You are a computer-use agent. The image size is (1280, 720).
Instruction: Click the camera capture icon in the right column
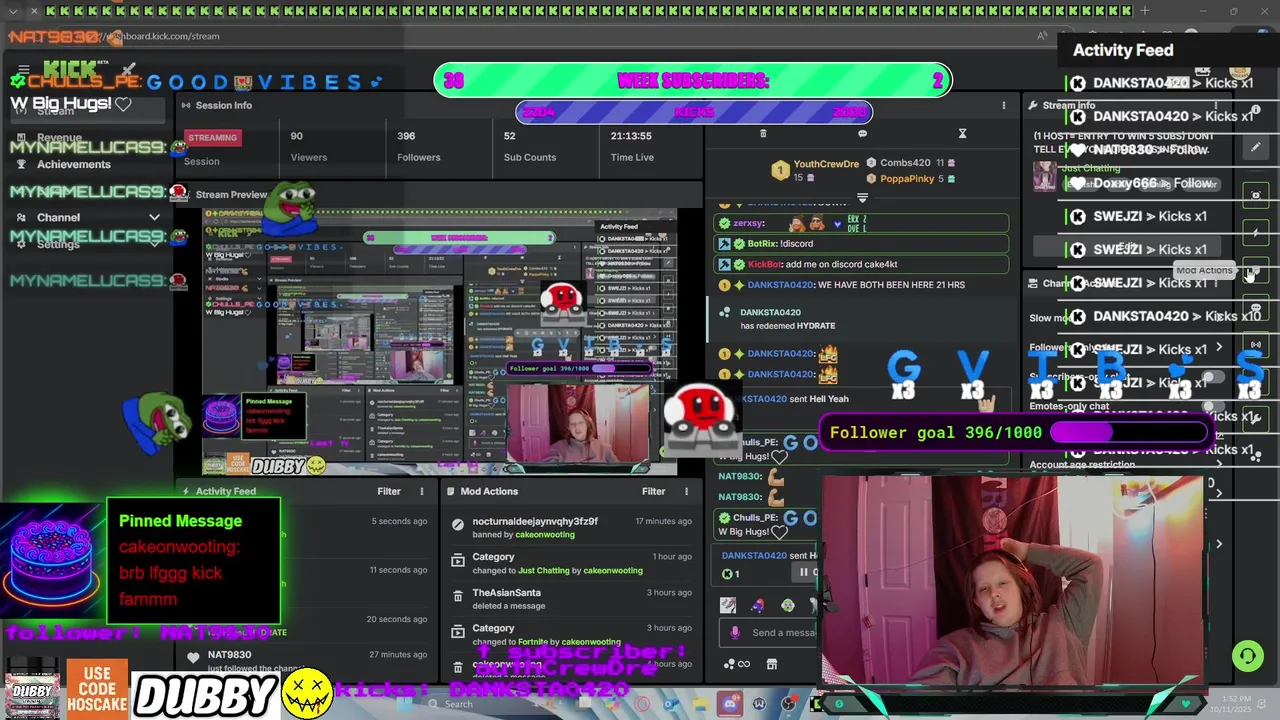tap(1256, 195)
